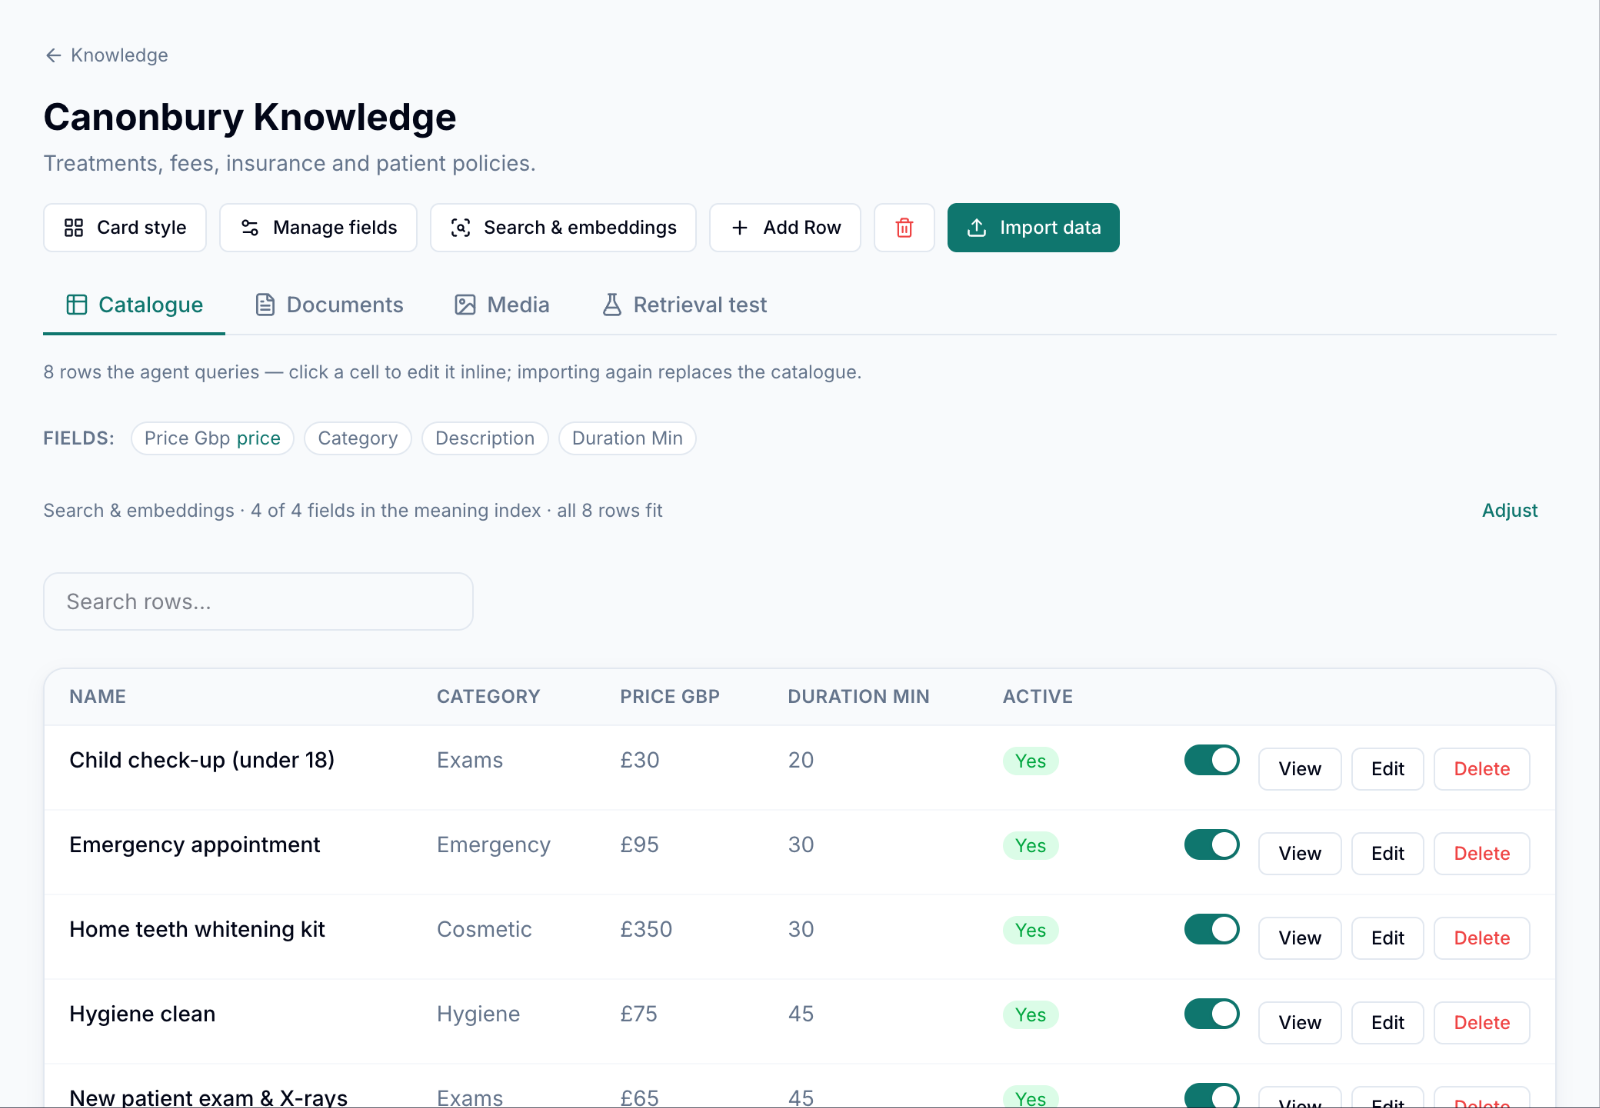Delete the Hygiene clean row
Image resolution: width=1600 pixels, height=1108 pixels.
pos(1482,1023)
